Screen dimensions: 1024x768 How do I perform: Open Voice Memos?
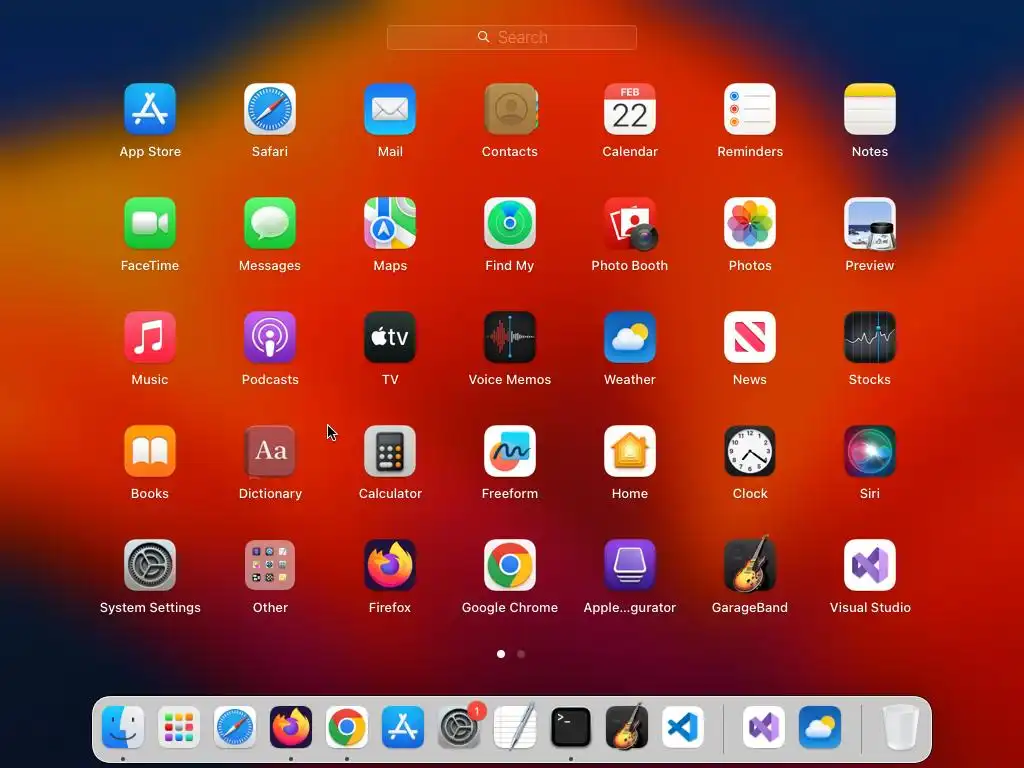(x=510, y=337)
